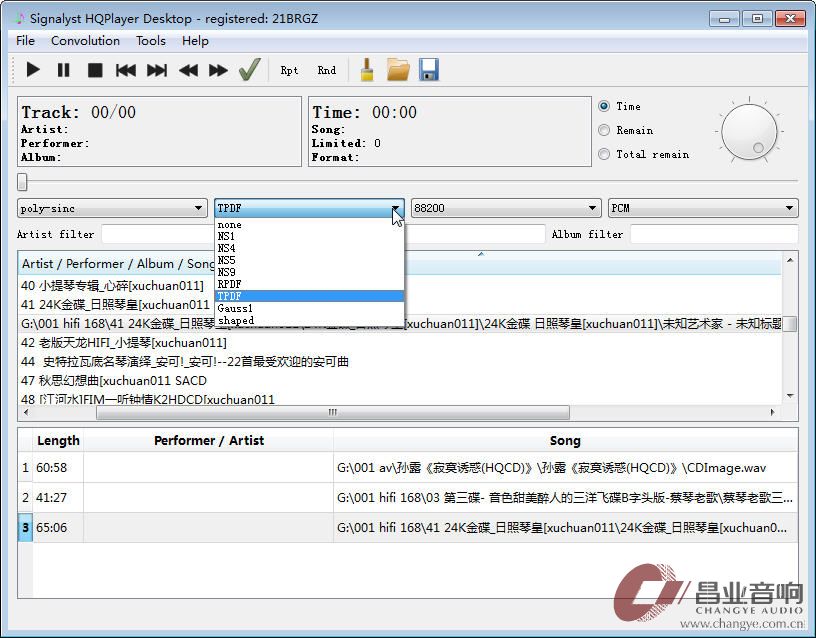Open the 88200 sample rate dropdown

click(506, 208)
